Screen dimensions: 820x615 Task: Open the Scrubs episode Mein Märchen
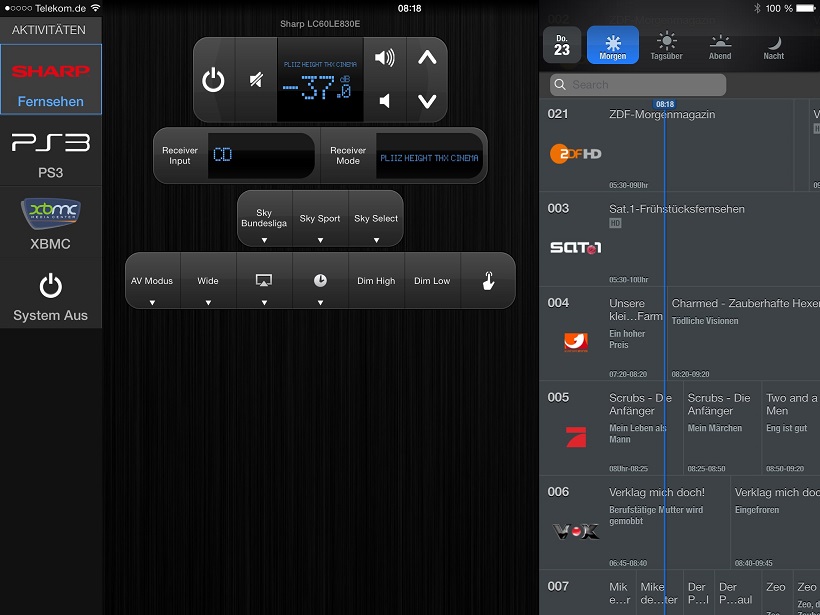[722, 428]
